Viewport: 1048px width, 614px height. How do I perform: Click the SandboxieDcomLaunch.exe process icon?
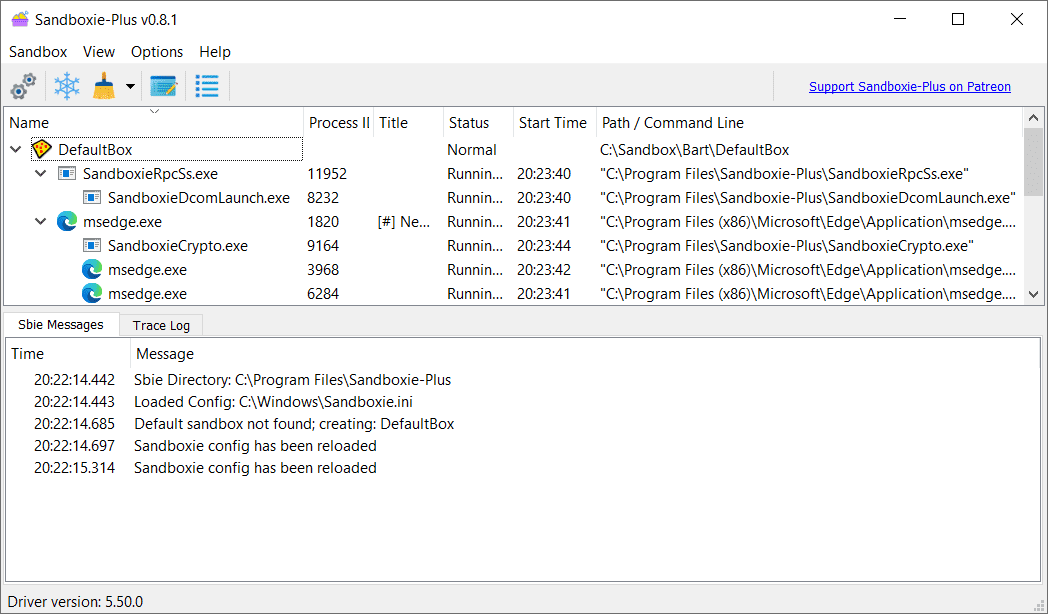[92, 198]
